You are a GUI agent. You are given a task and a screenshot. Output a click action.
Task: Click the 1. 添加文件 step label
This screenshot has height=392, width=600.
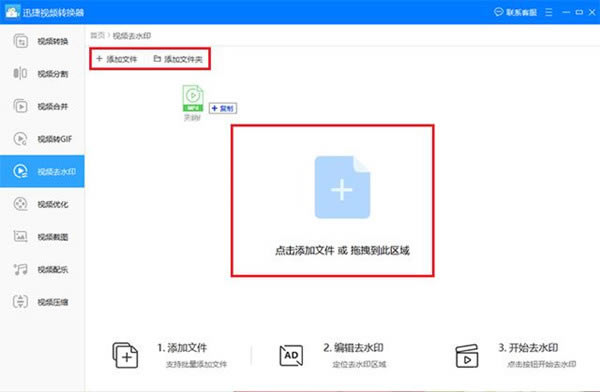pyautogui.click(x=182, y=348)
